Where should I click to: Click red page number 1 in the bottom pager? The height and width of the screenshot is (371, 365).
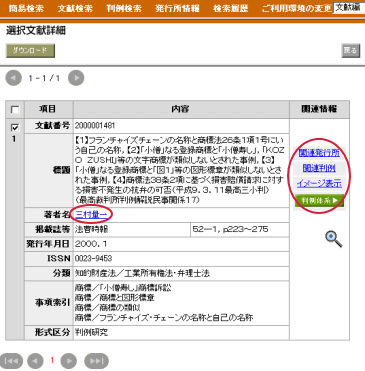[x=52, y=360]
